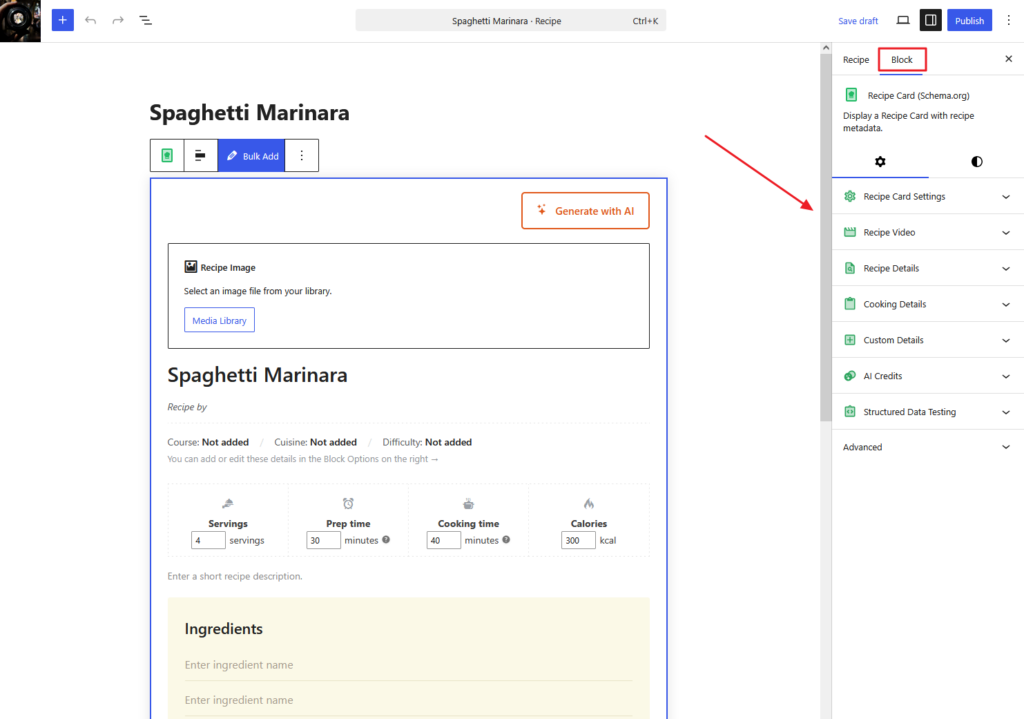Image resolution: width=1024 pixels, height=719 pixels.
Task: Edit the Prep time minutes field
Action: point(323,540)
